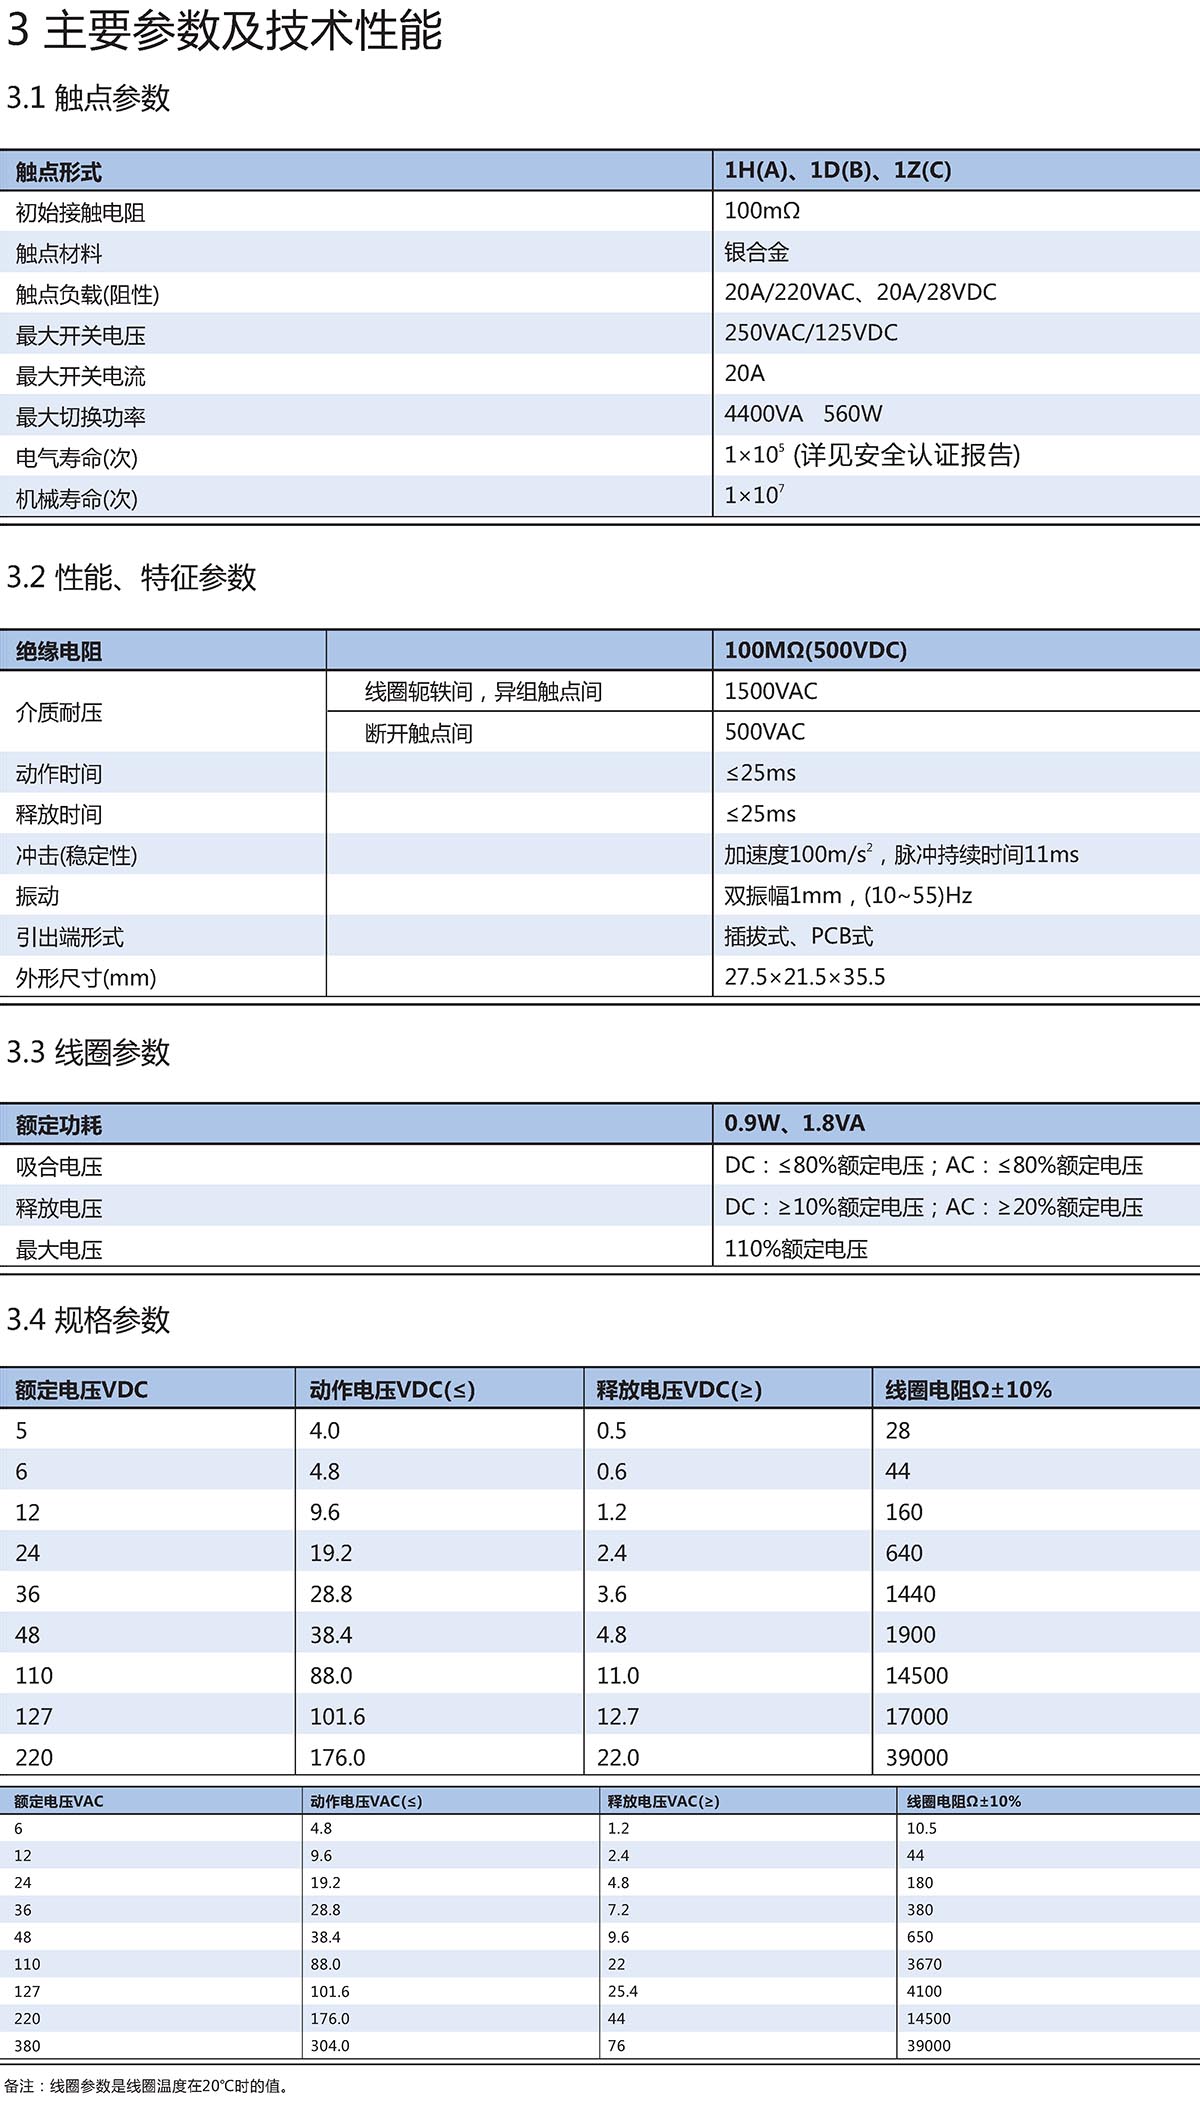Select the "100MΩ(500VDC)" insulation resistance header
The image size is (1200, 2112).
click(815, 650)
